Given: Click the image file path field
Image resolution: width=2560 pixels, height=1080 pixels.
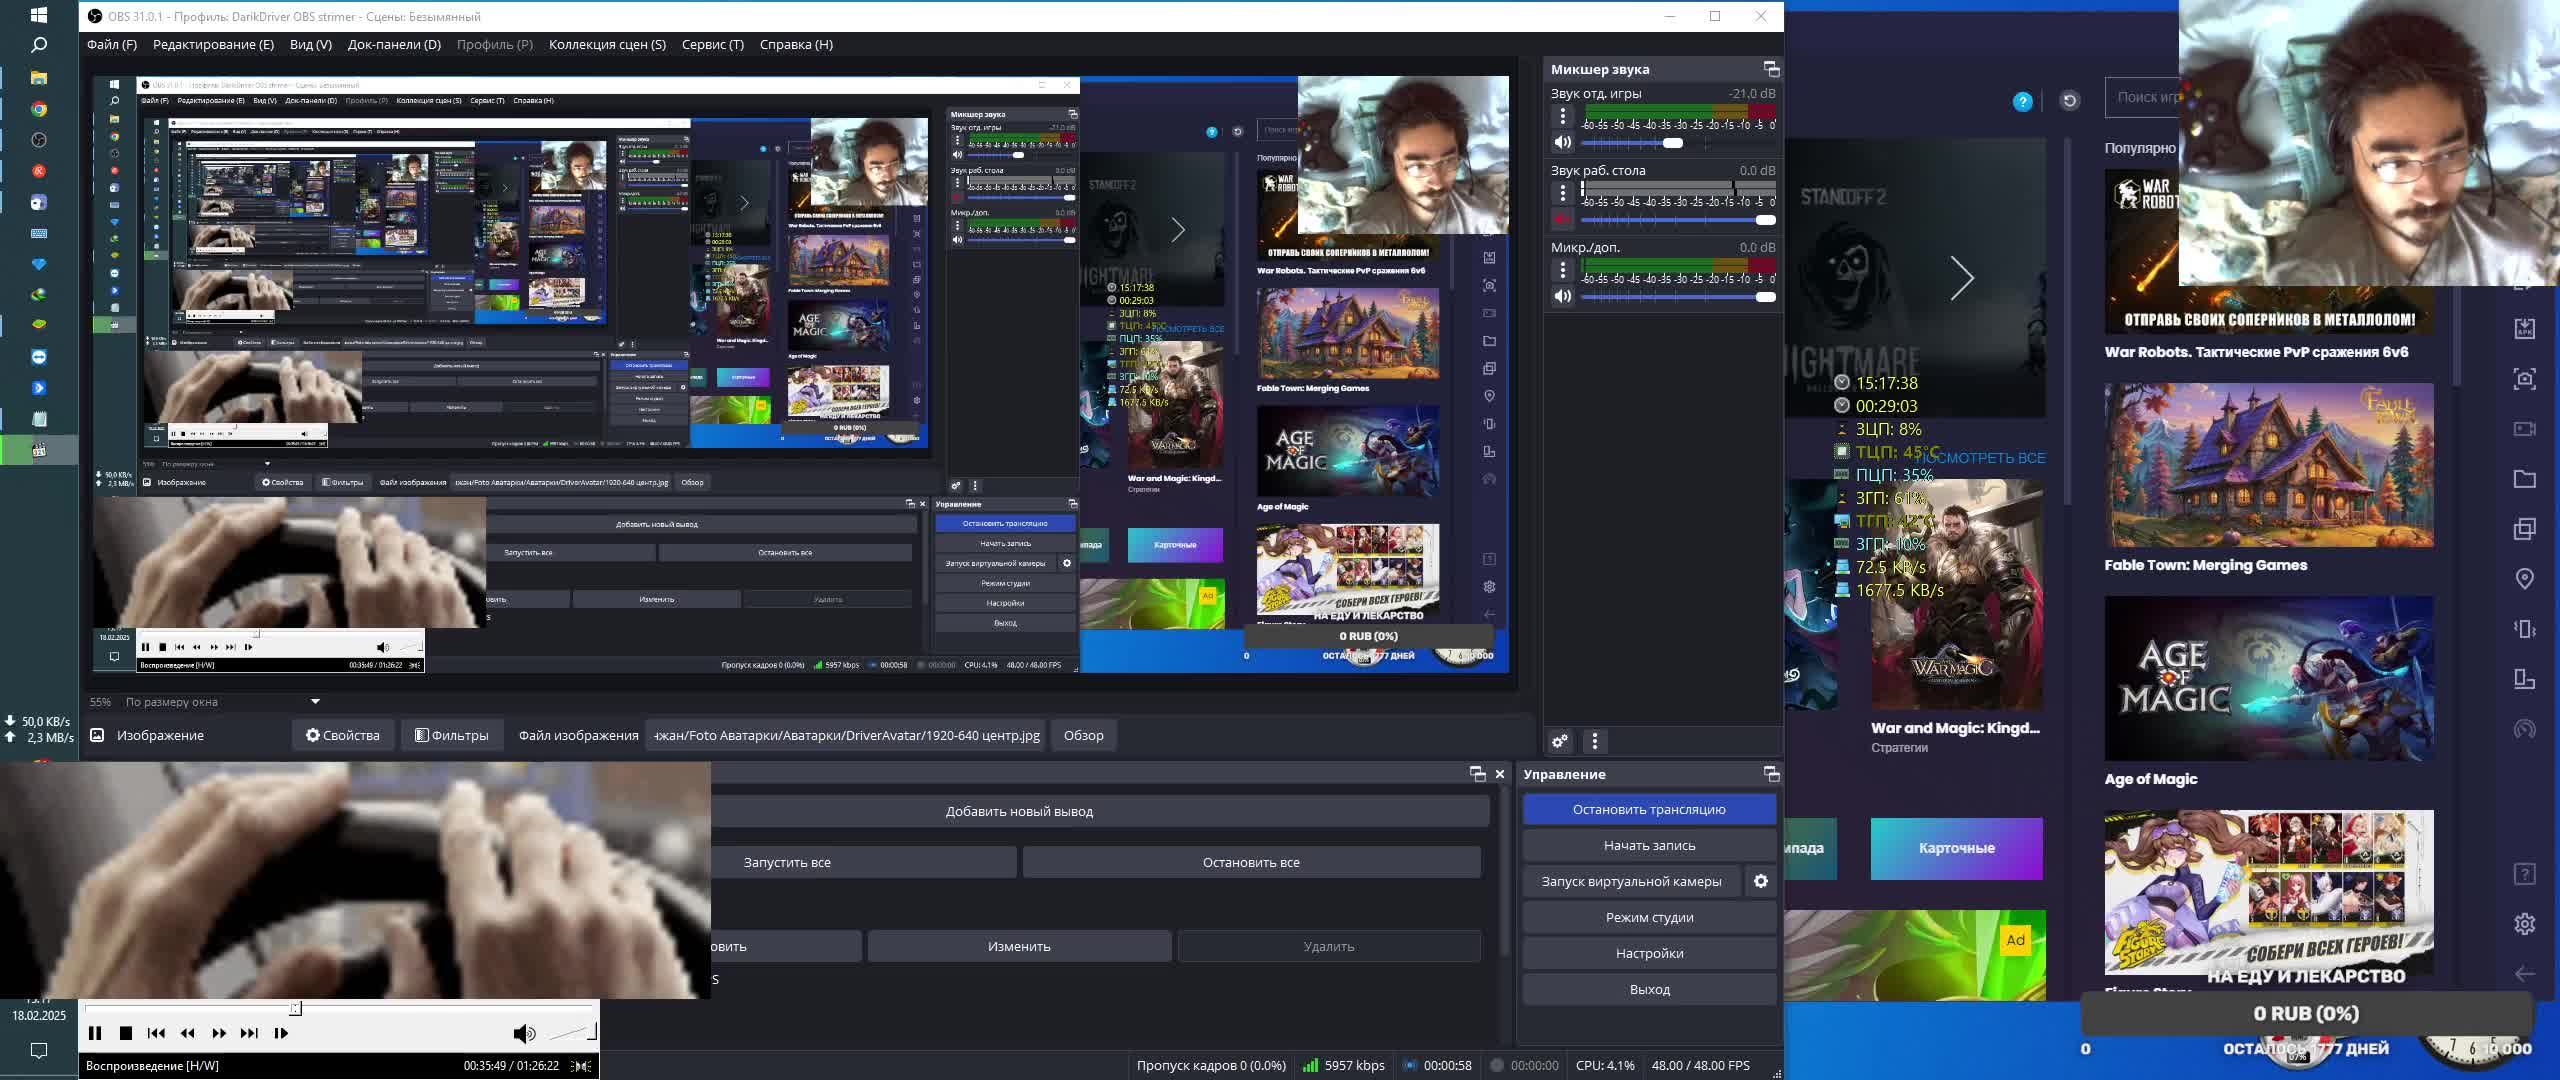Looking at the screenshot, I should pyautogui.click(x=846, y=735).
